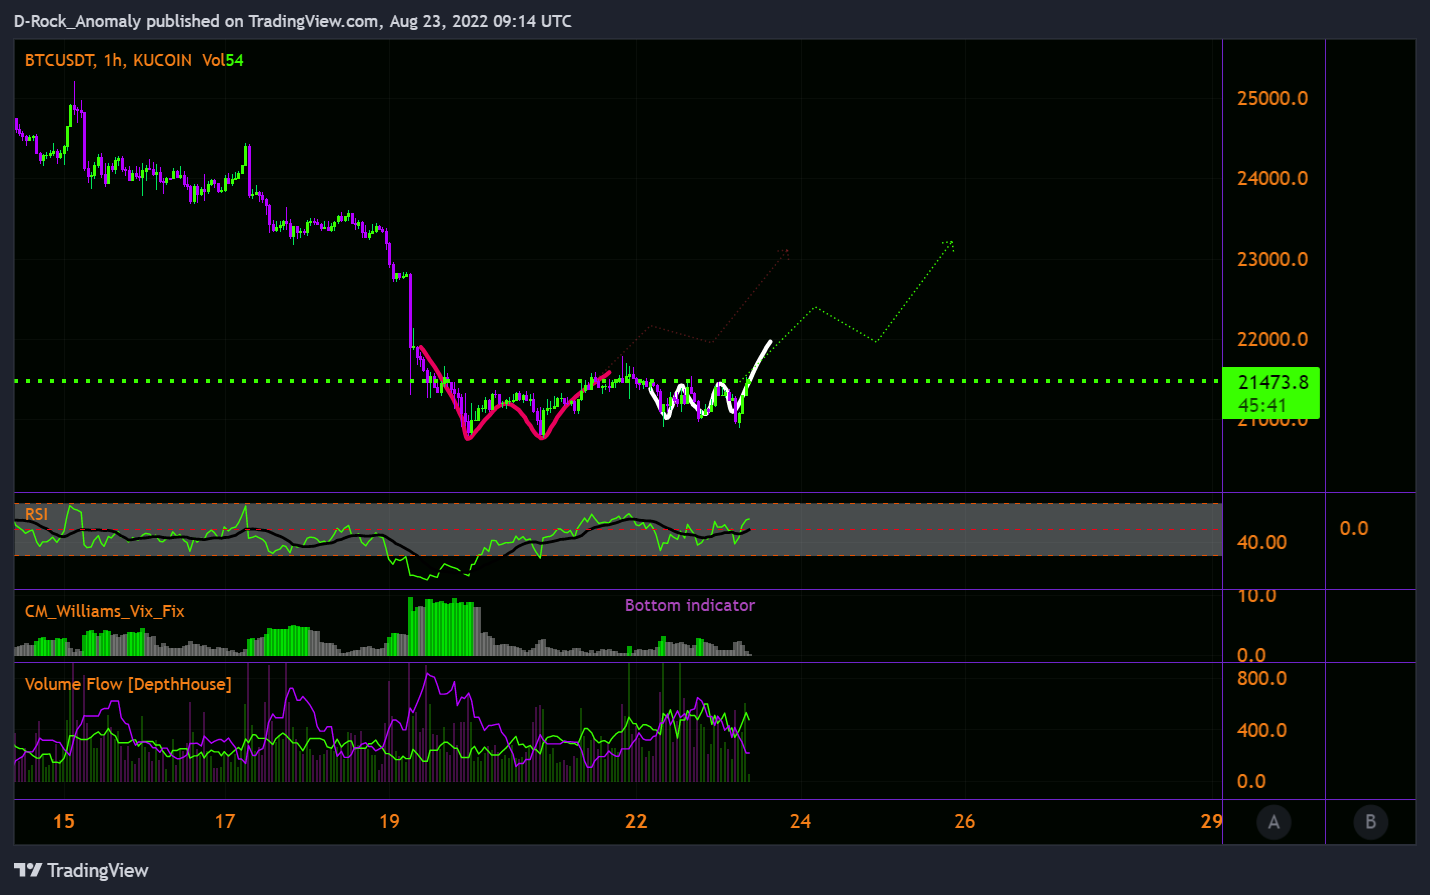
Task: Click the 400.0 Volume Flow axis value
Action: pyautogui.click(x=1262, y=730)
